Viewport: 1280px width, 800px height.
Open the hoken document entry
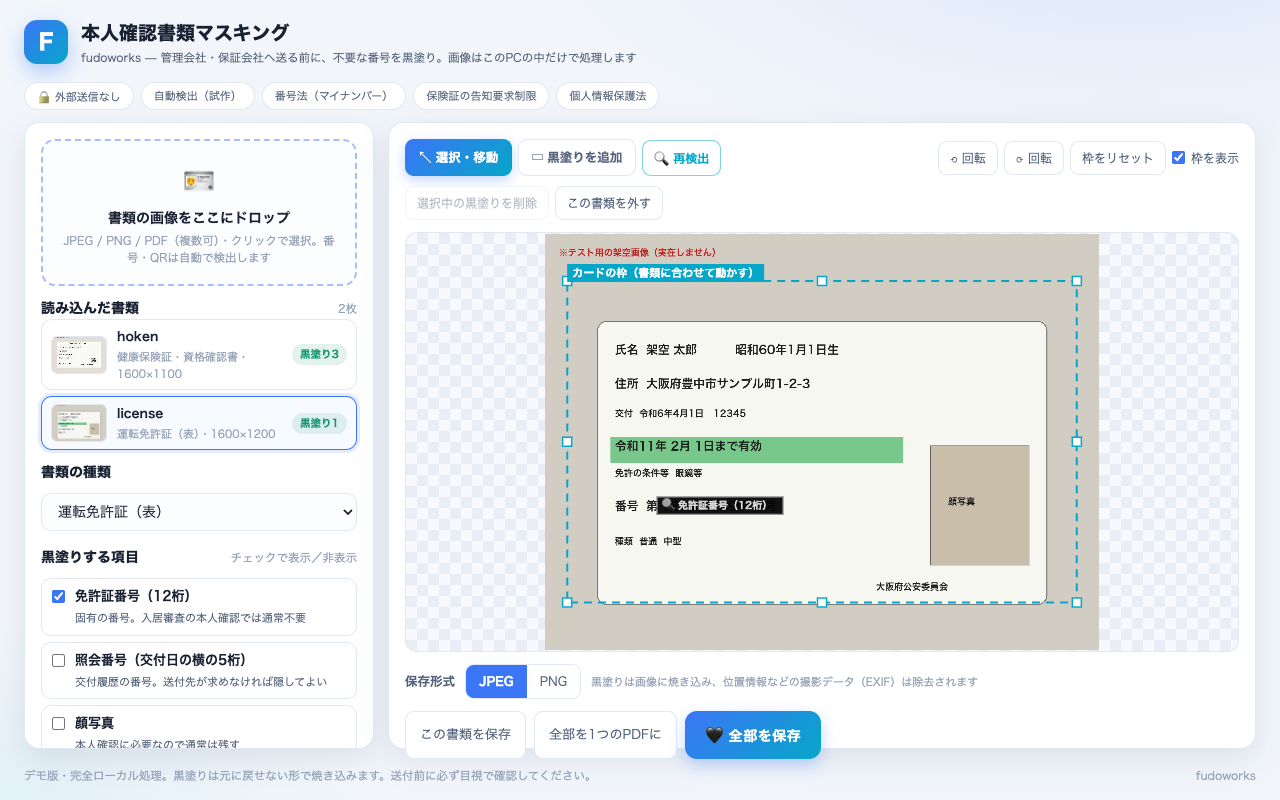click(199, 355)
